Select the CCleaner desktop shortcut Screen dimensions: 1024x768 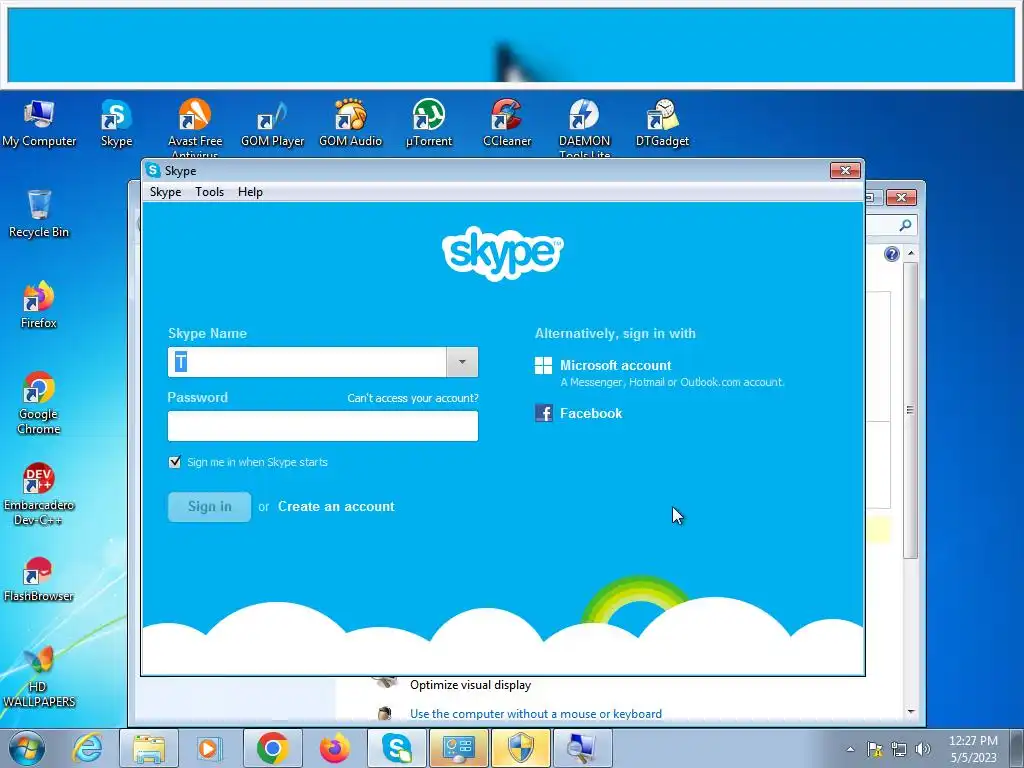[507, 123]
